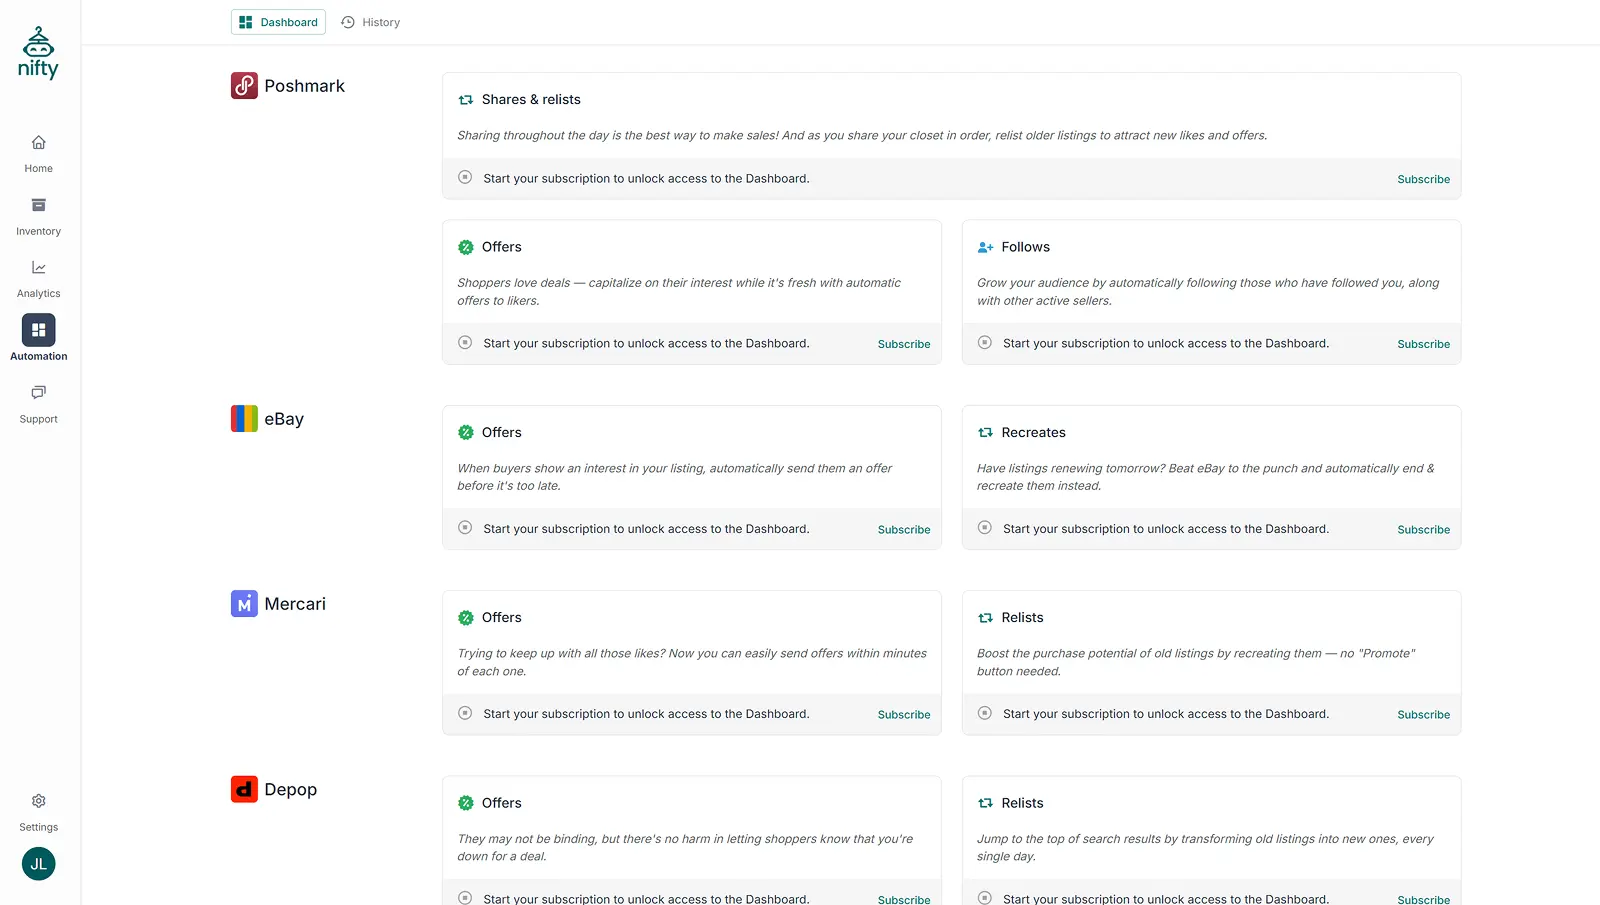Click the History clock icon

pos(348,22)
